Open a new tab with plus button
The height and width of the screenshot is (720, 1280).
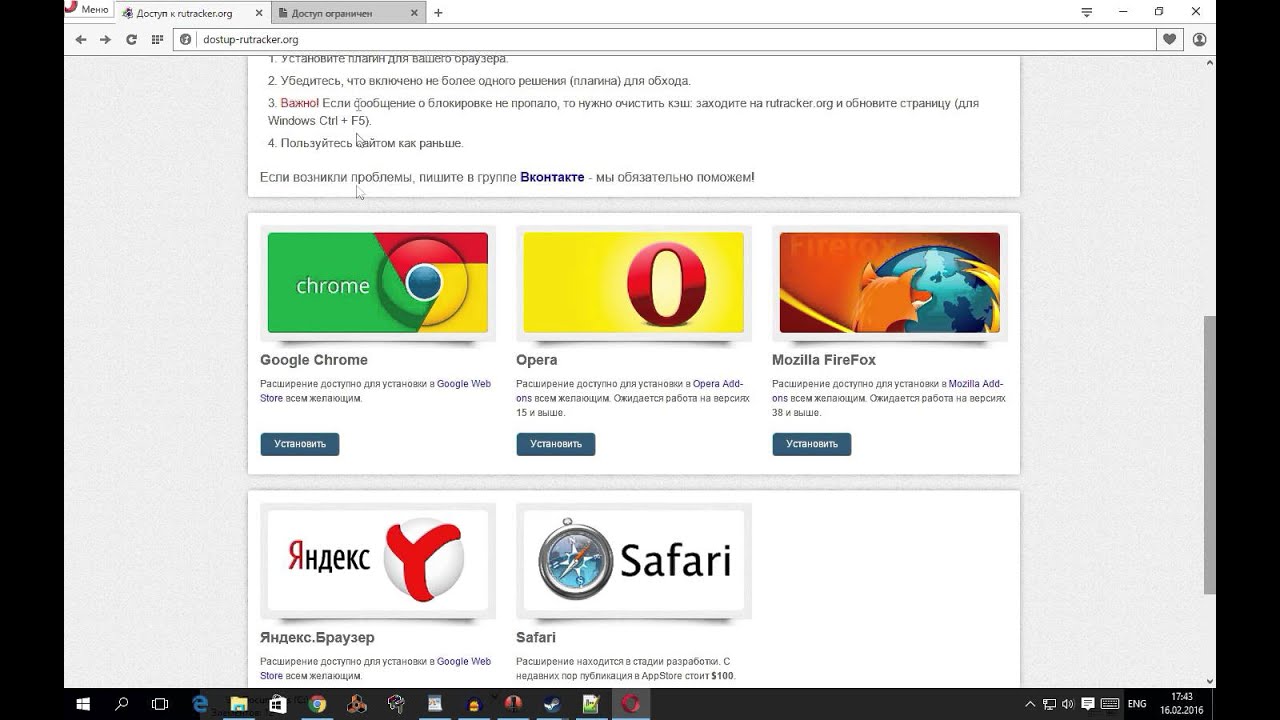(x=438, y=13)
